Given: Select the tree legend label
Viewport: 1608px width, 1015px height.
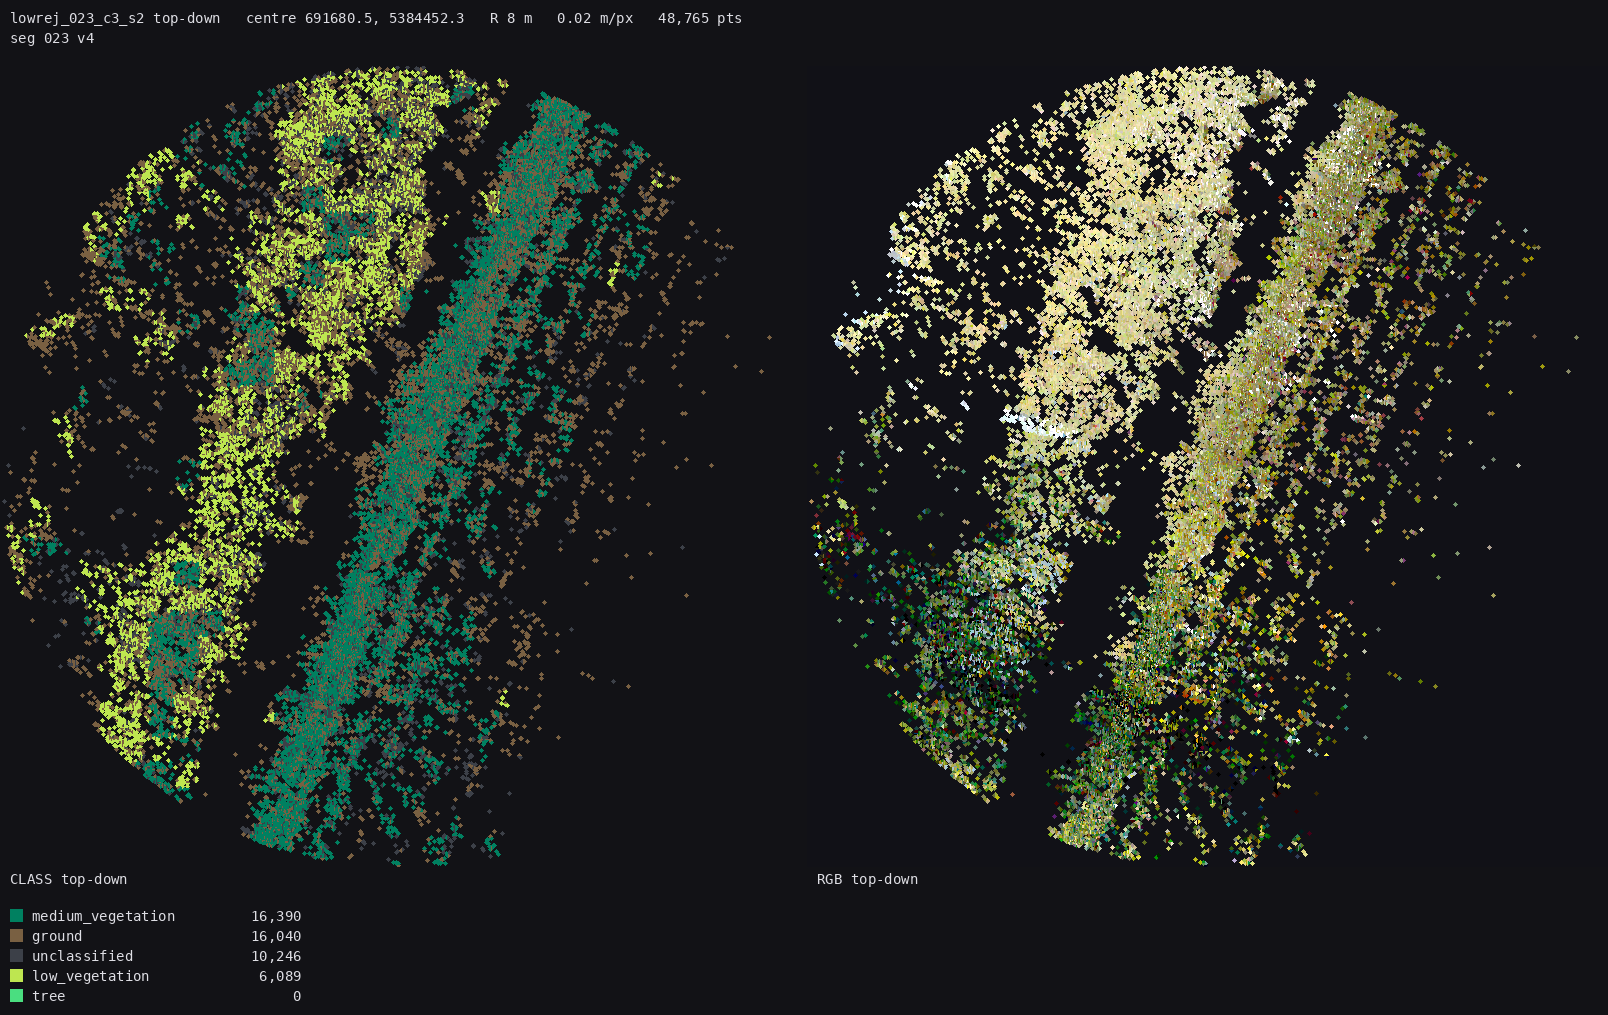Looking at the screenshot, I should pyautogui.click(x=48, y=996).
